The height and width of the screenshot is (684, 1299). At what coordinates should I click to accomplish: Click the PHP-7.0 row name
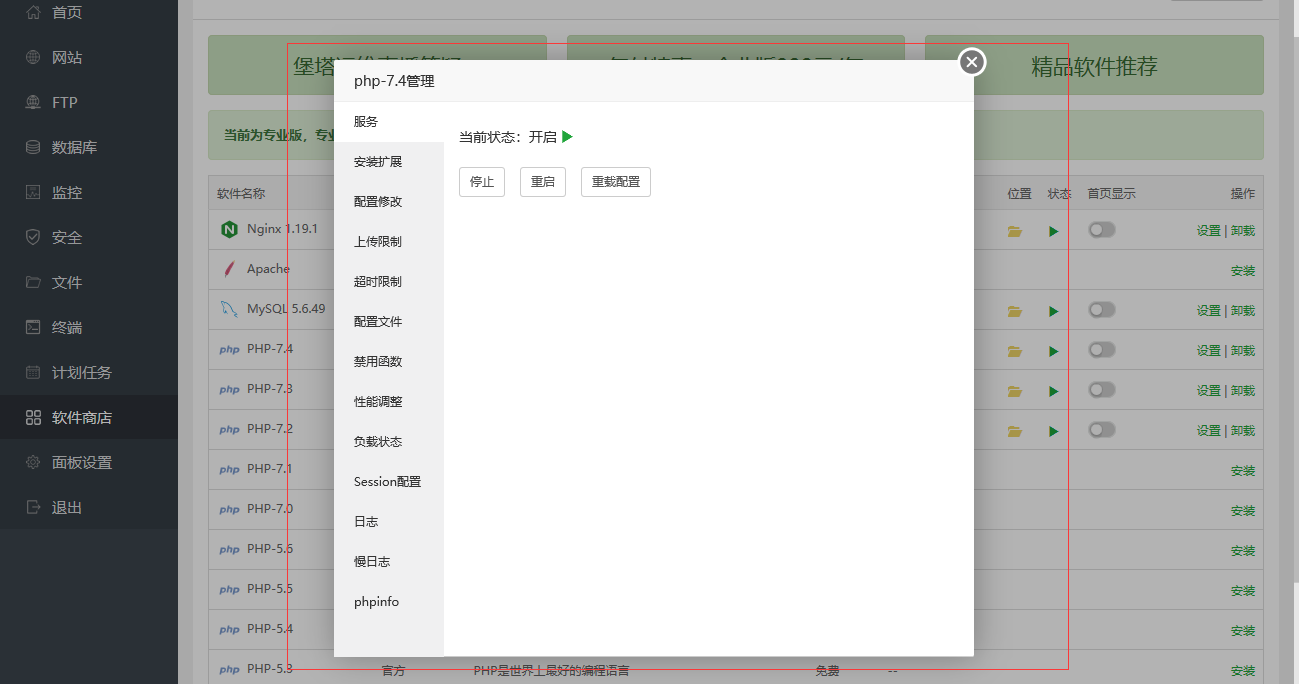point(270,509)
